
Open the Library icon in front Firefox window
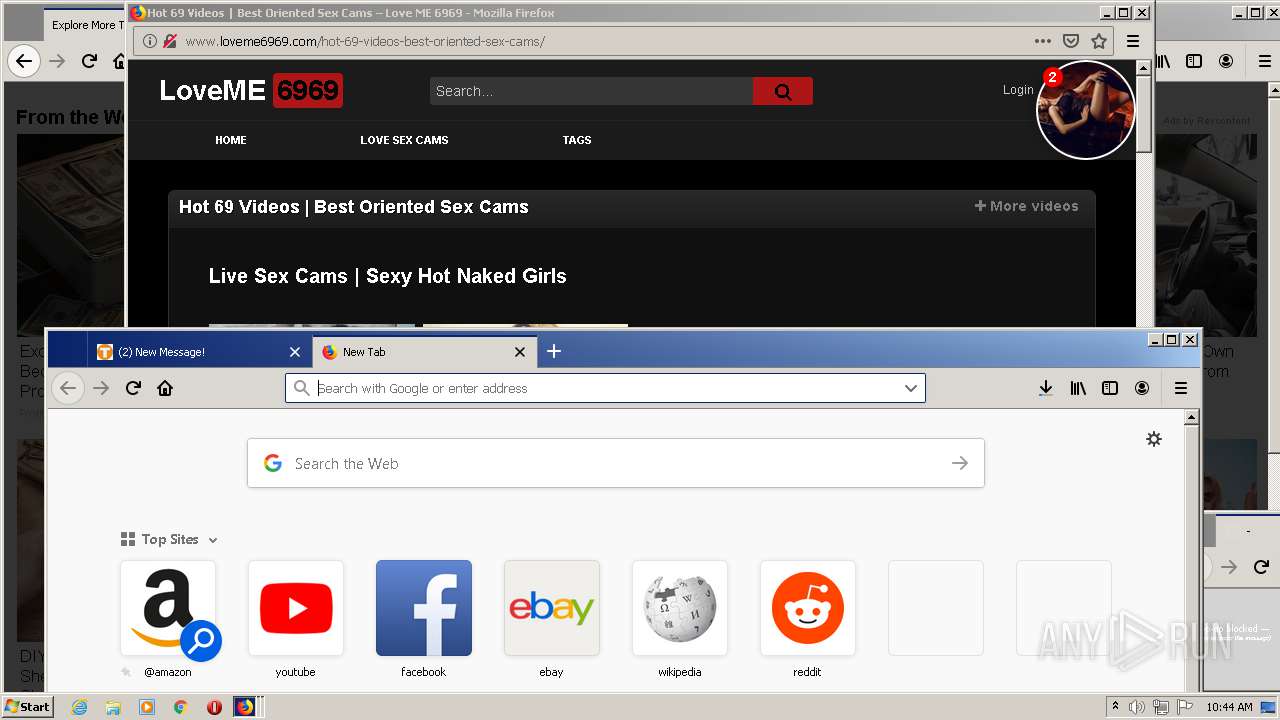pos(1078,388)
